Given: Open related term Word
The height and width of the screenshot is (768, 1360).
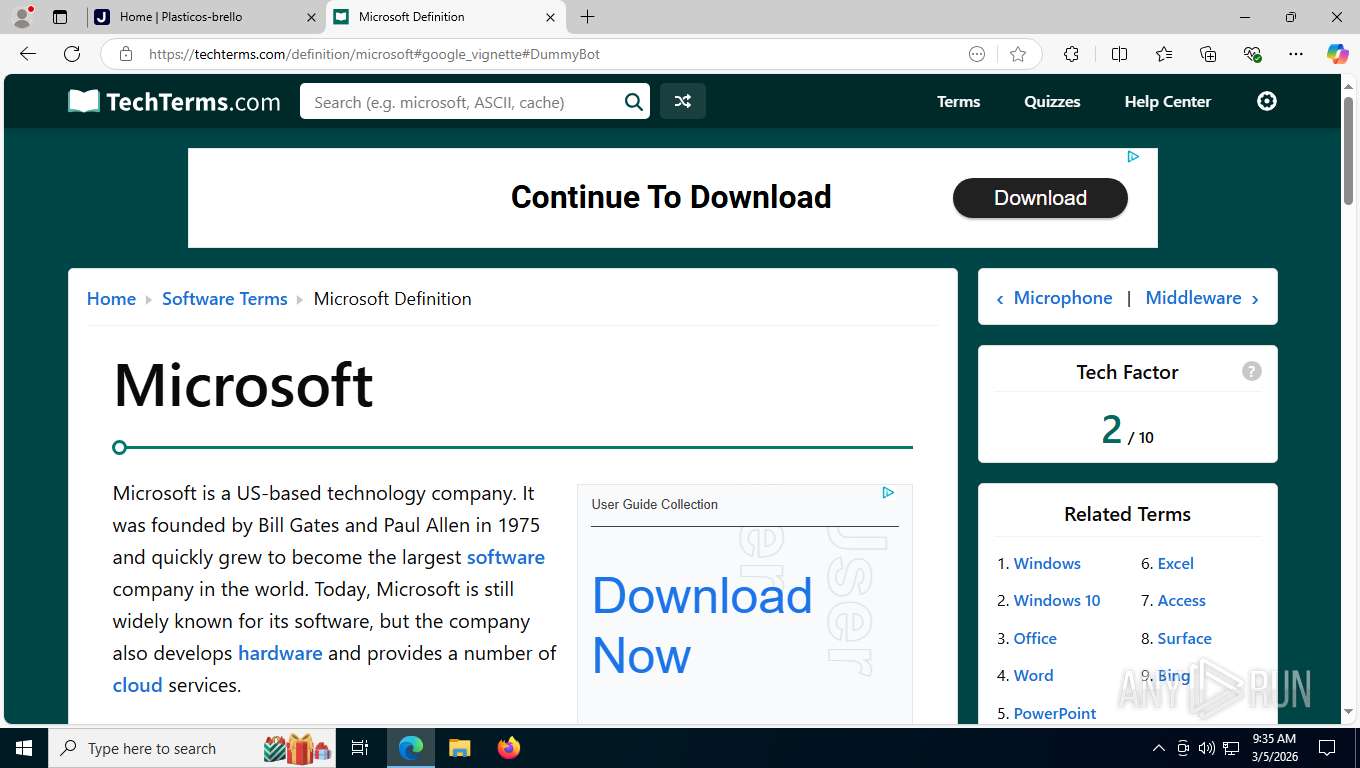Looking at the screenshot, I should [1033, 675].
